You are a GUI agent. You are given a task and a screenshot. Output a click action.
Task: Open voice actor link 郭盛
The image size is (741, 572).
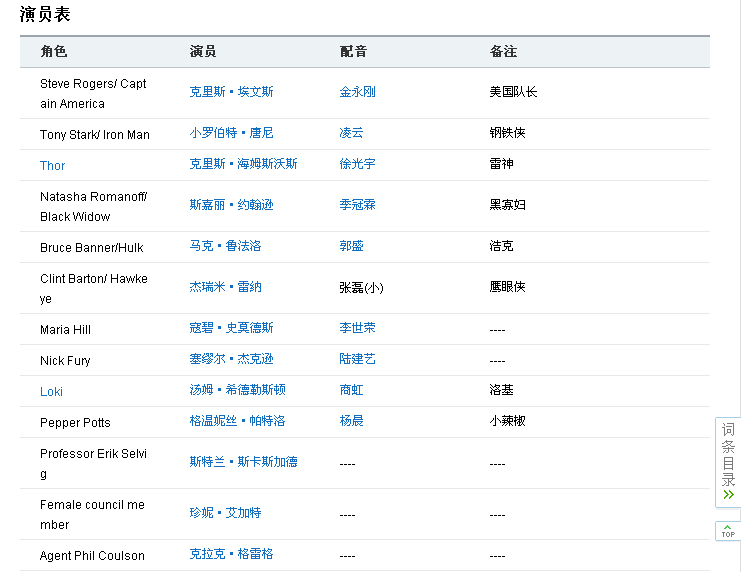click(351, 246)
